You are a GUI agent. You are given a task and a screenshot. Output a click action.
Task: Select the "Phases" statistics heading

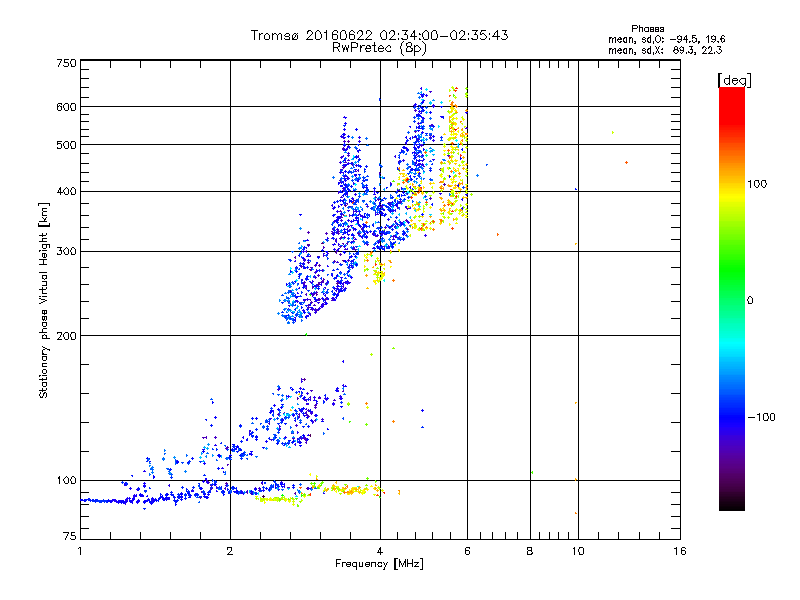coord(647,29)
